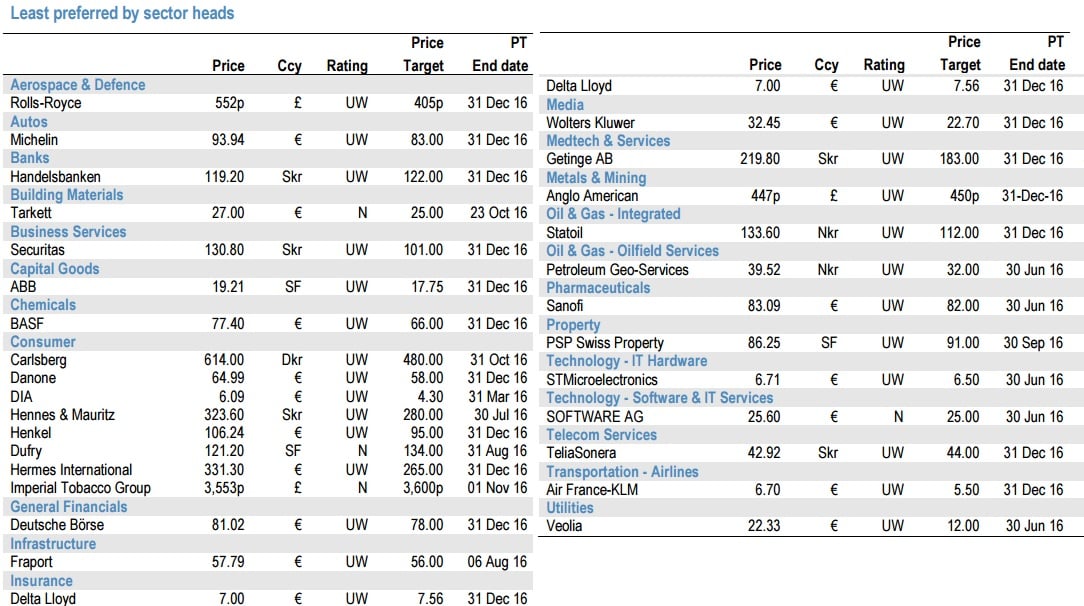The image size is (1084, 606).
Task: Click the TeliaSonera company name
Action: tap(581, 453)
